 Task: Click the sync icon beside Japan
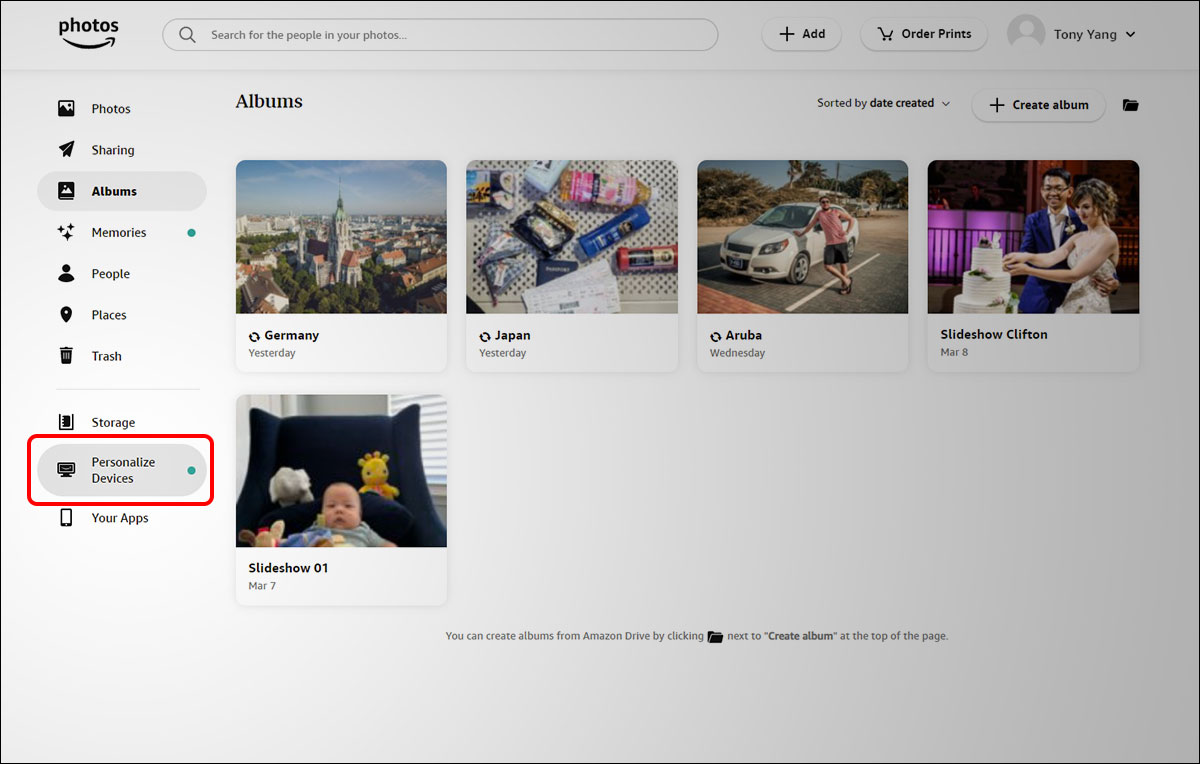coord(485,336)
